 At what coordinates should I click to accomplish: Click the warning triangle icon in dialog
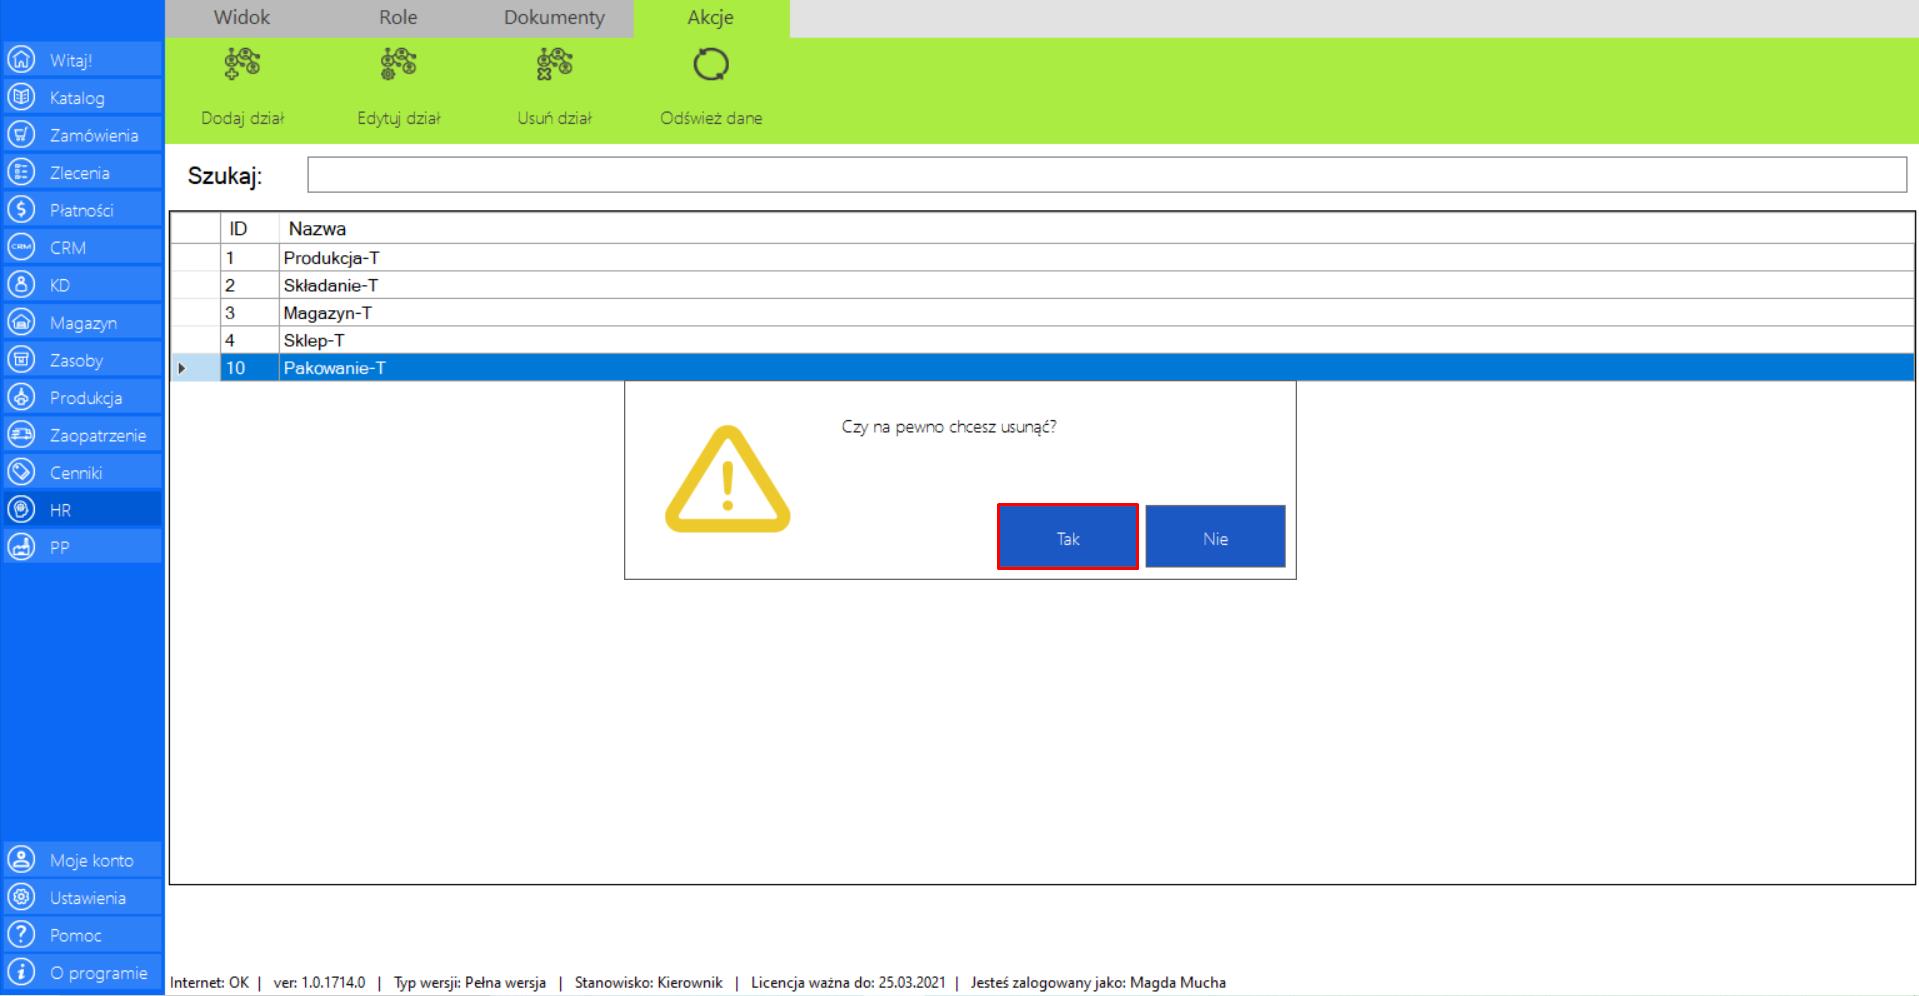(x=728, y=479)
